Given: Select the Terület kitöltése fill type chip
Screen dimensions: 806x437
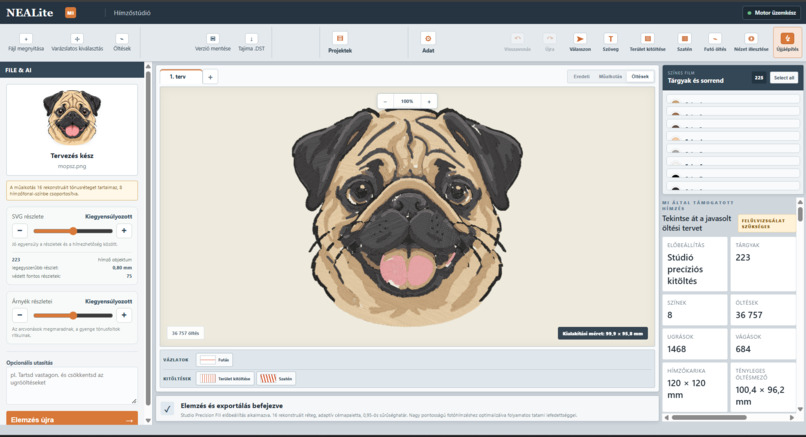Looking at the screenshot, I should (x=225, y=378).
